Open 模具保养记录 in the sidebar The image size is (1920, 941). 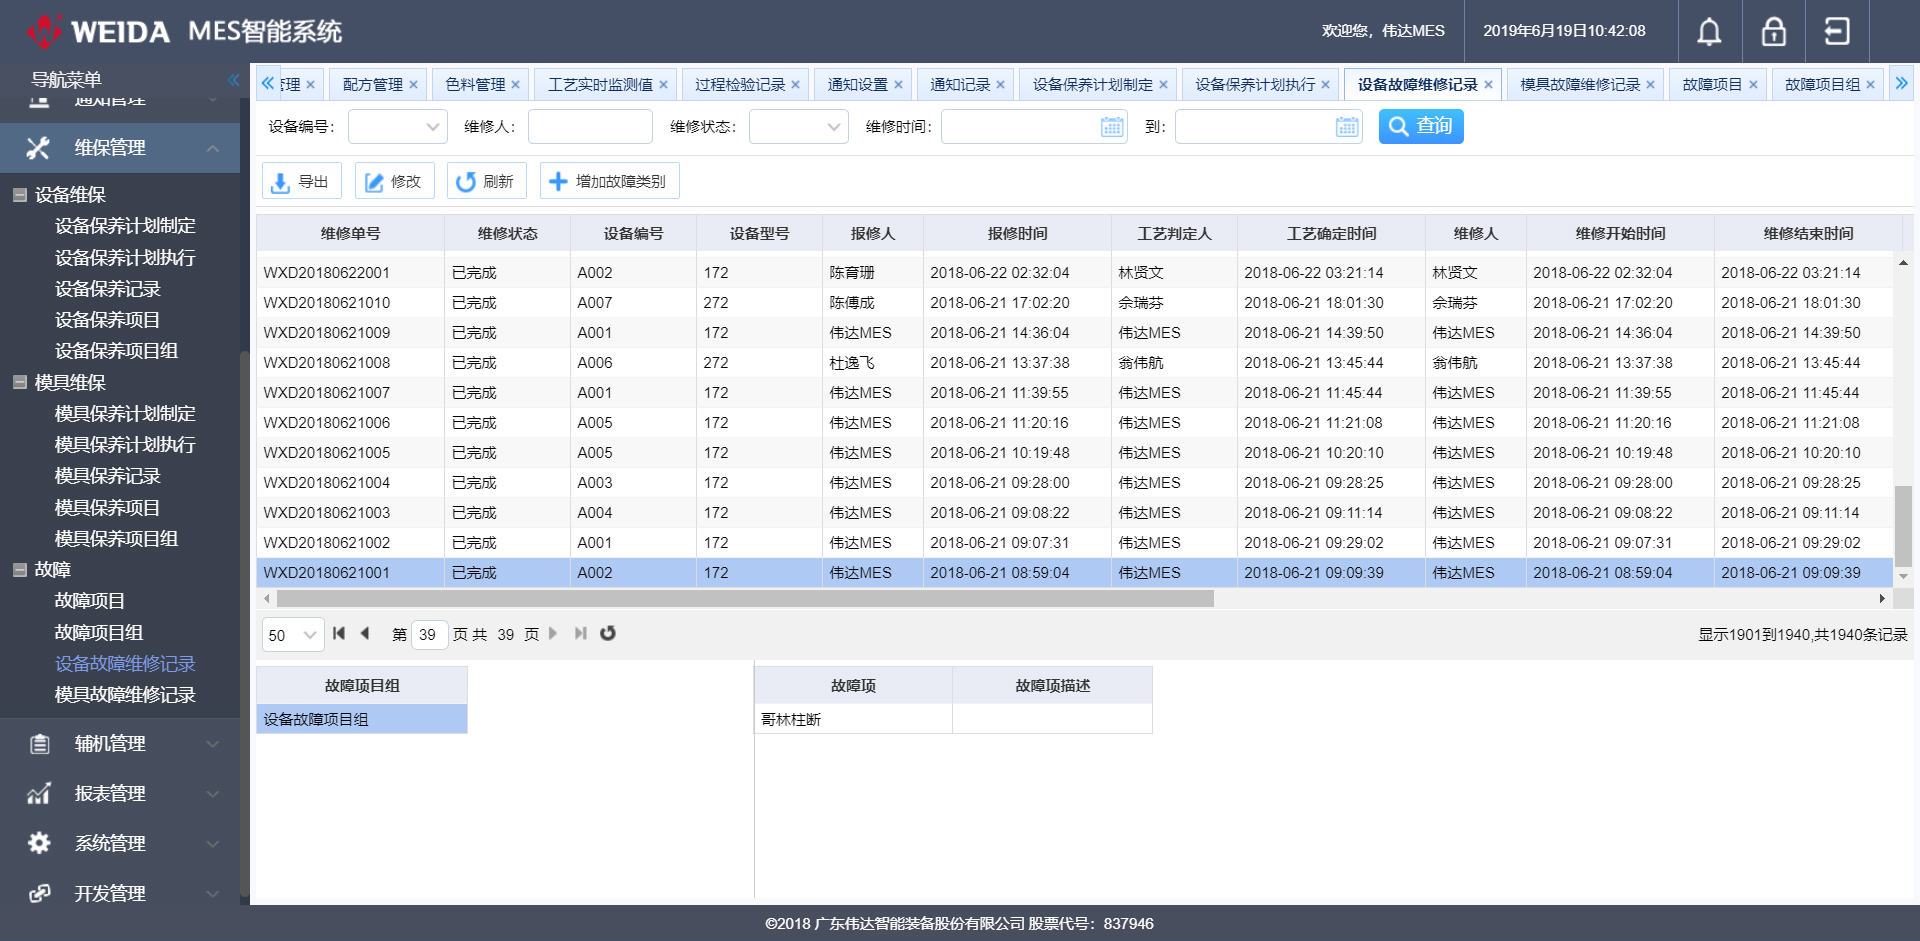pyautogui.click(x=107, y=476)
